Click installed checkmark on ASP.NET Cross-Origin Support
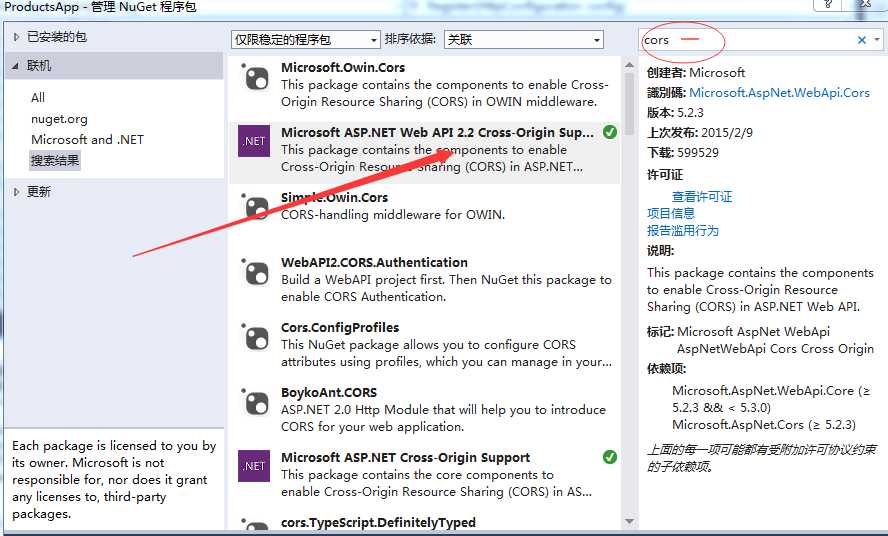The height and width of the screenshot is (536, 888). (x=610, y=457)
